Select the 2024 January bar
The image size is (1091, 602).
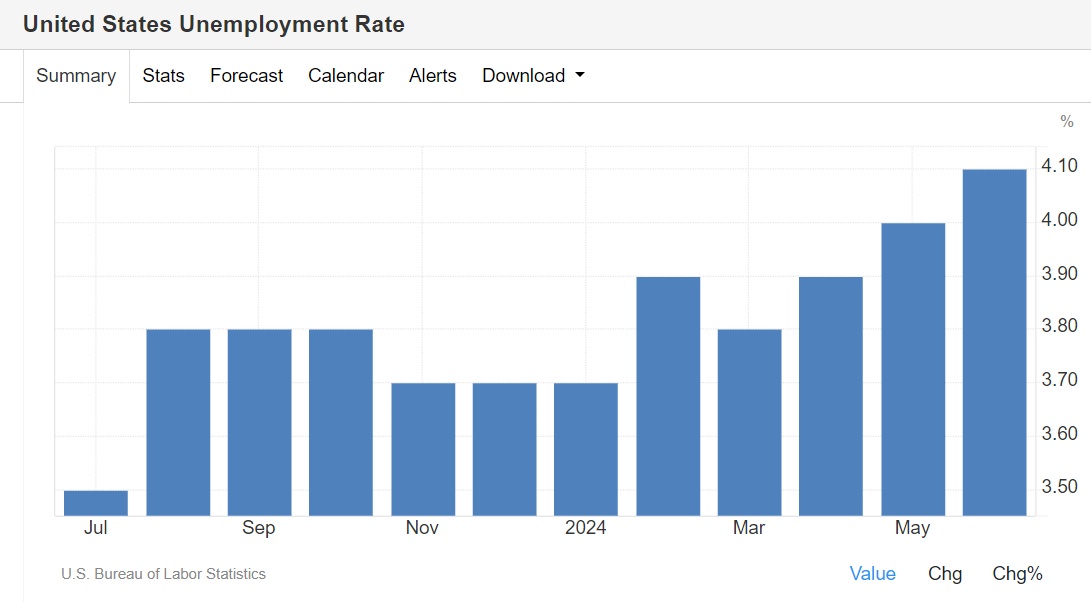tap(586, 450)
